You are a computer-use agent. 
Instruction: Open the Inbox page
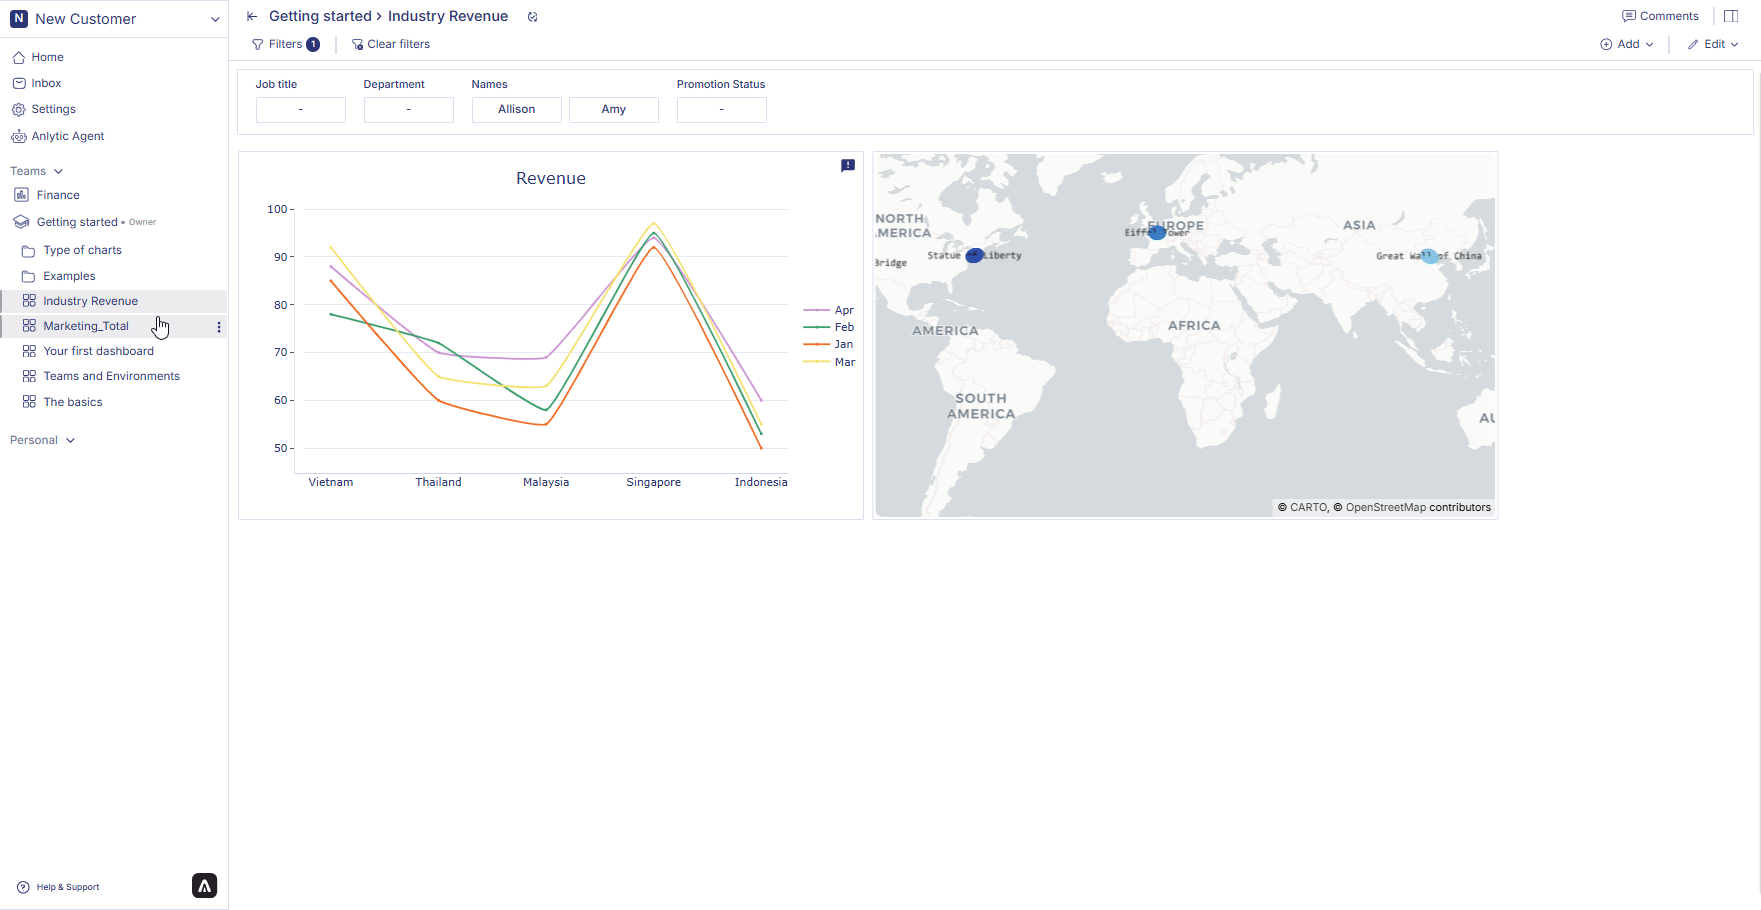click(46, 83)
